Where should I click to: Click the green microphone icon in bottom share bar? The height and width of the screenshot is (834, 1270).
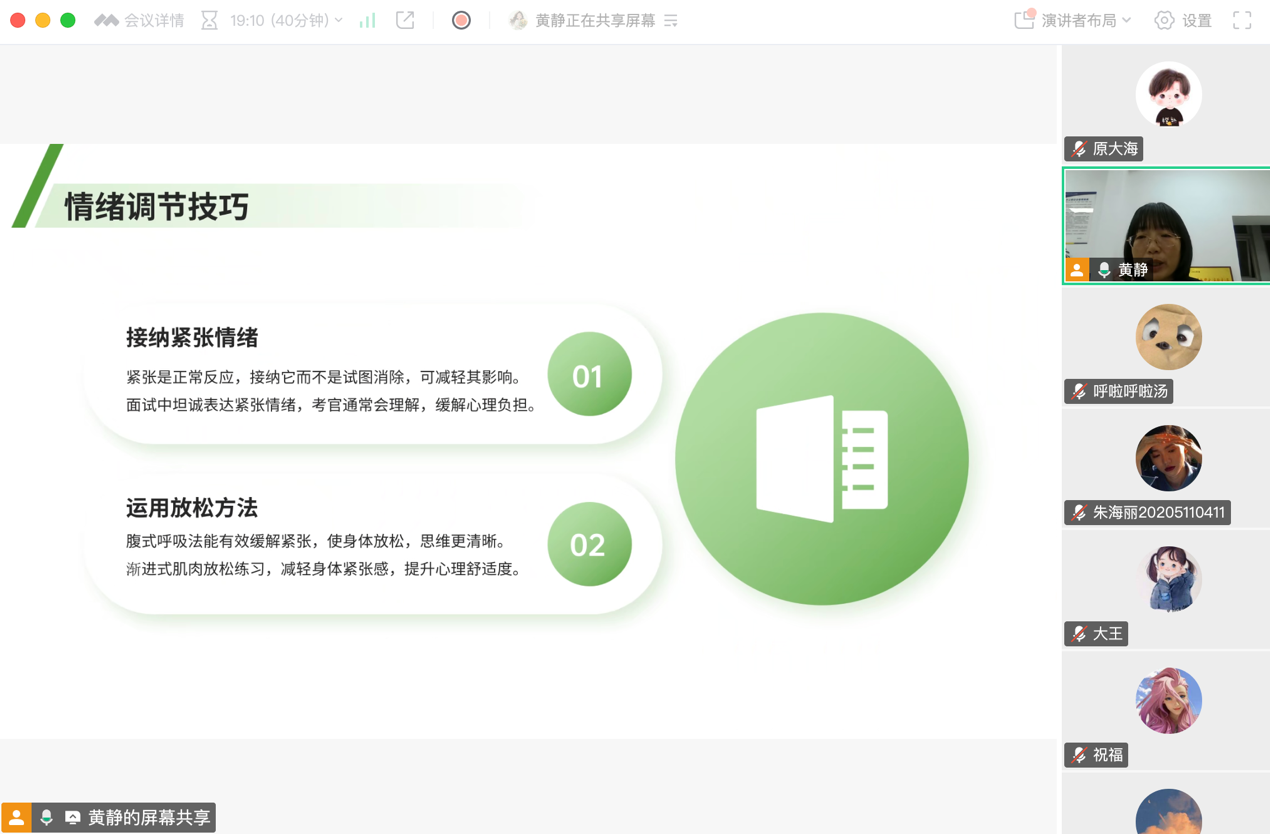tap(46, 818)
